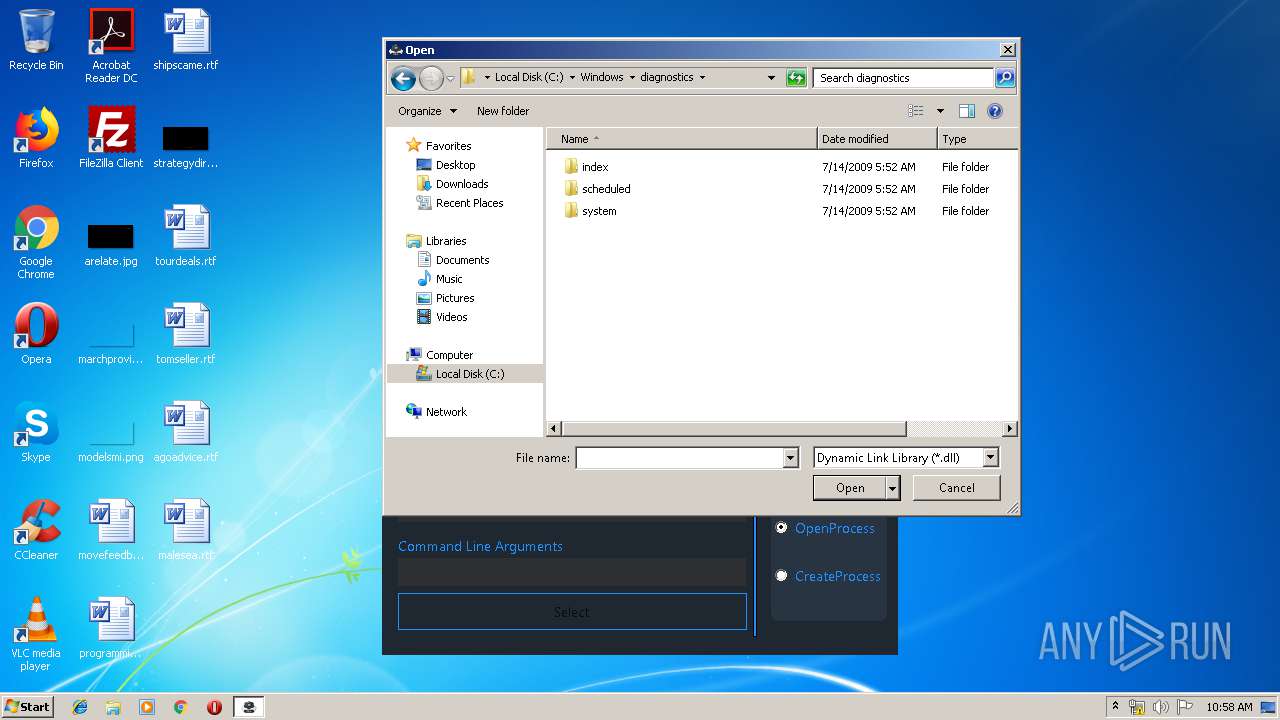Open the tourdeals.rtf desktop file
The image size is (1280, 720).
pos(186,236)
